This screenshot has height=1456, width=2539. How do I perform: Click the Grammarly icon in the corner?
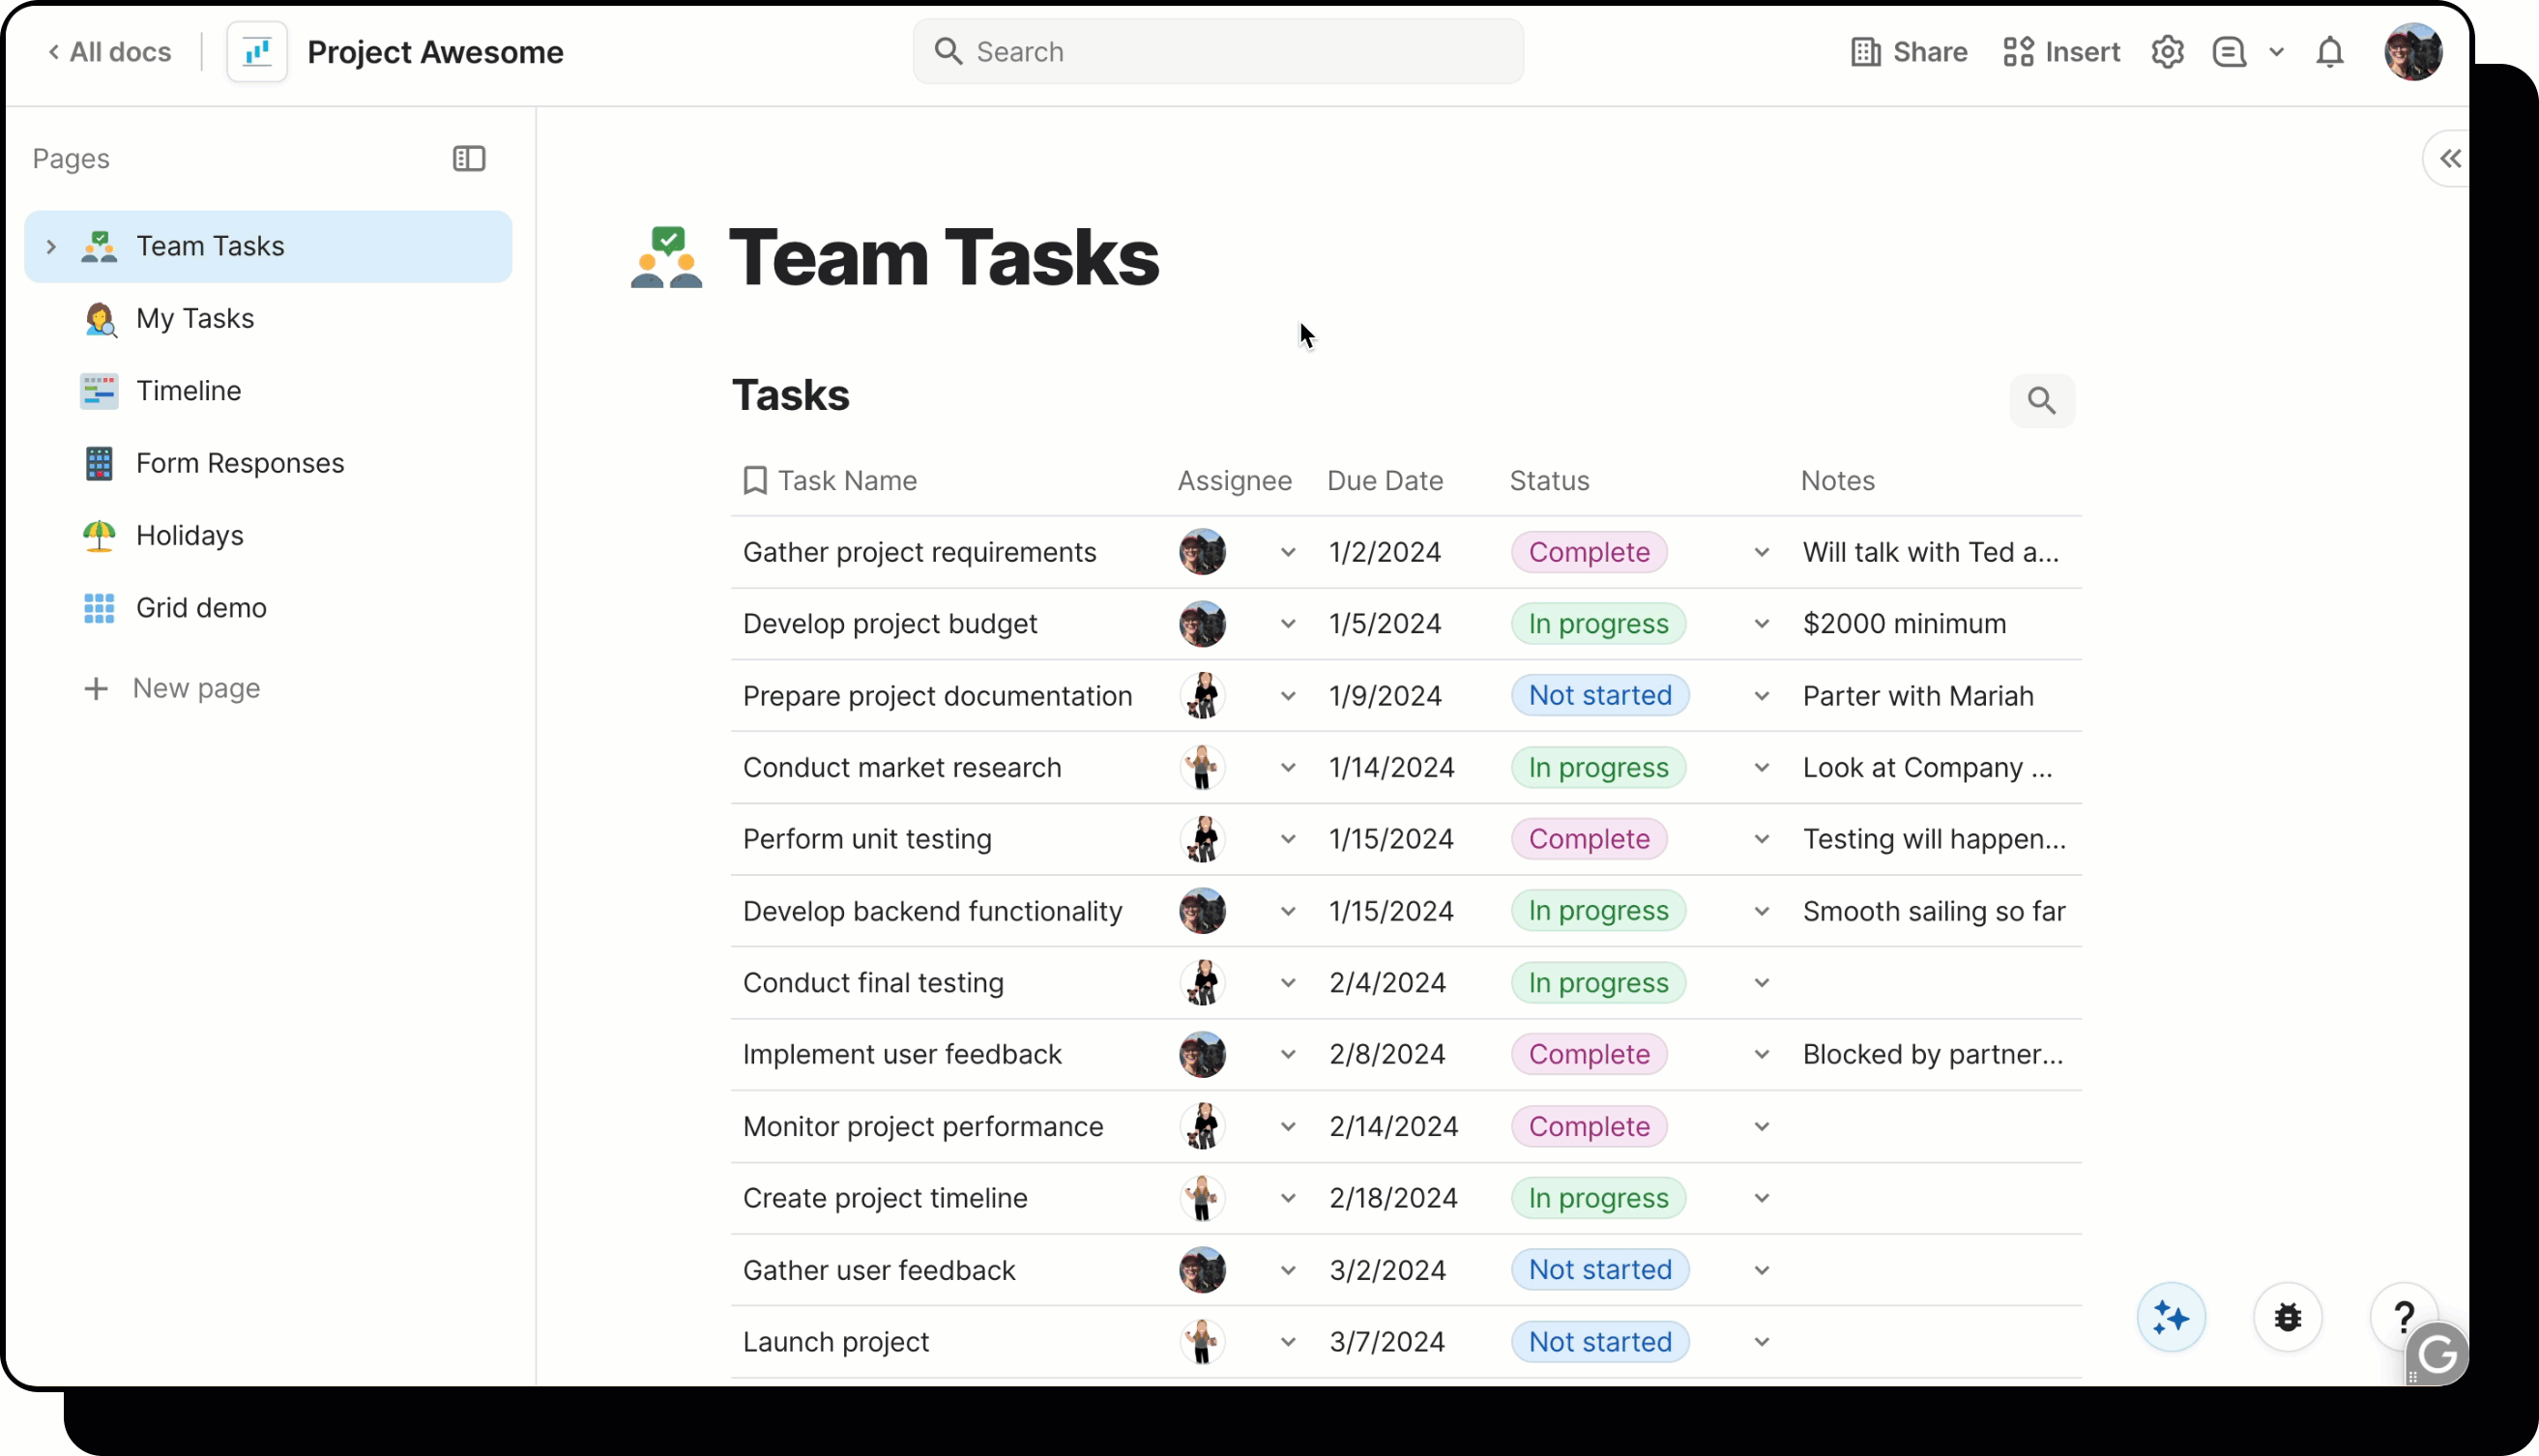(x=2437, y=1354)
